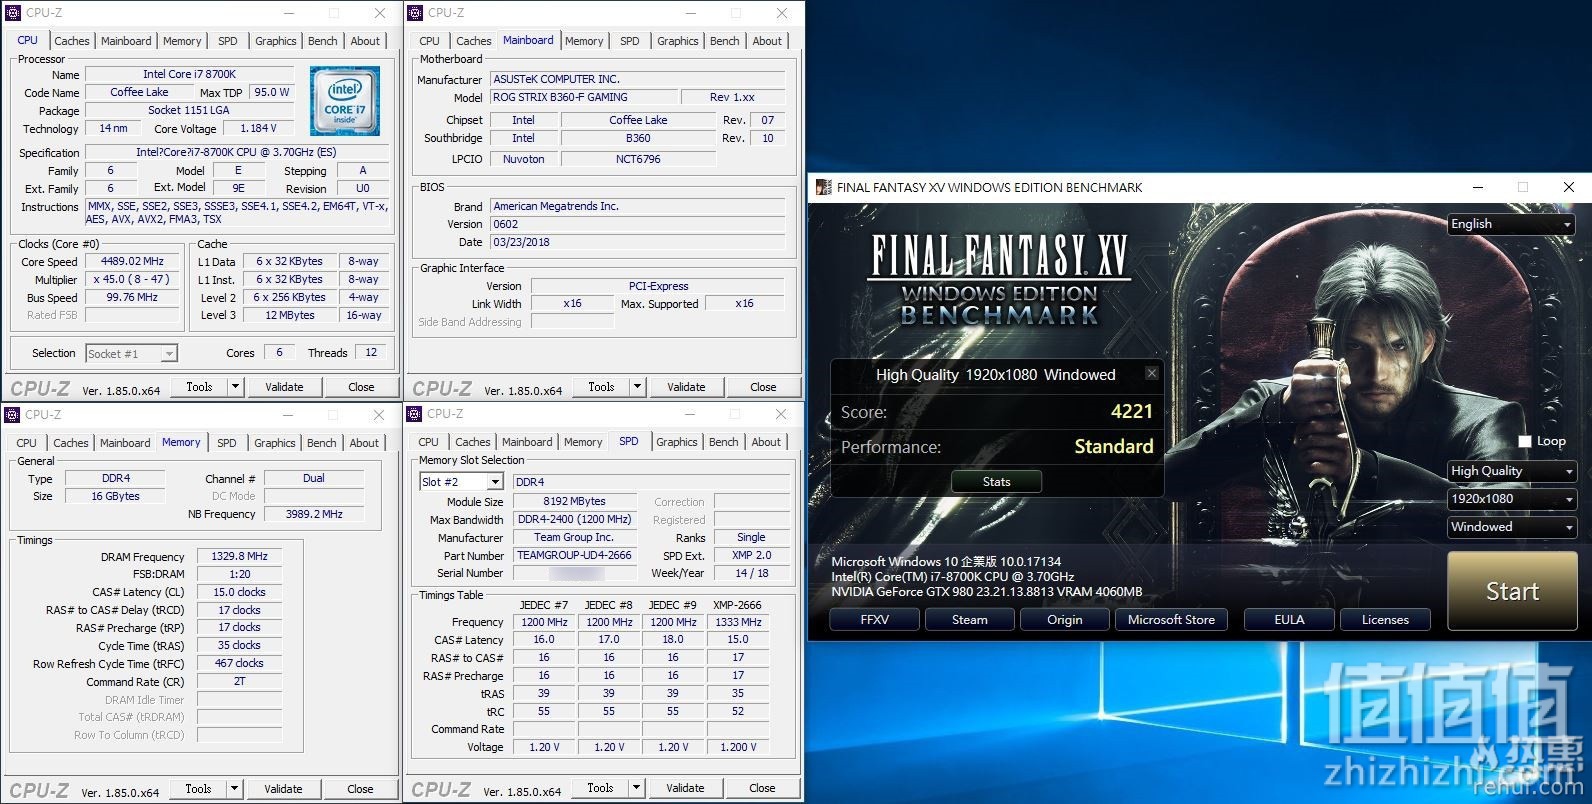Open the Bench tab in the top-left CPU window

click(323, 41)
